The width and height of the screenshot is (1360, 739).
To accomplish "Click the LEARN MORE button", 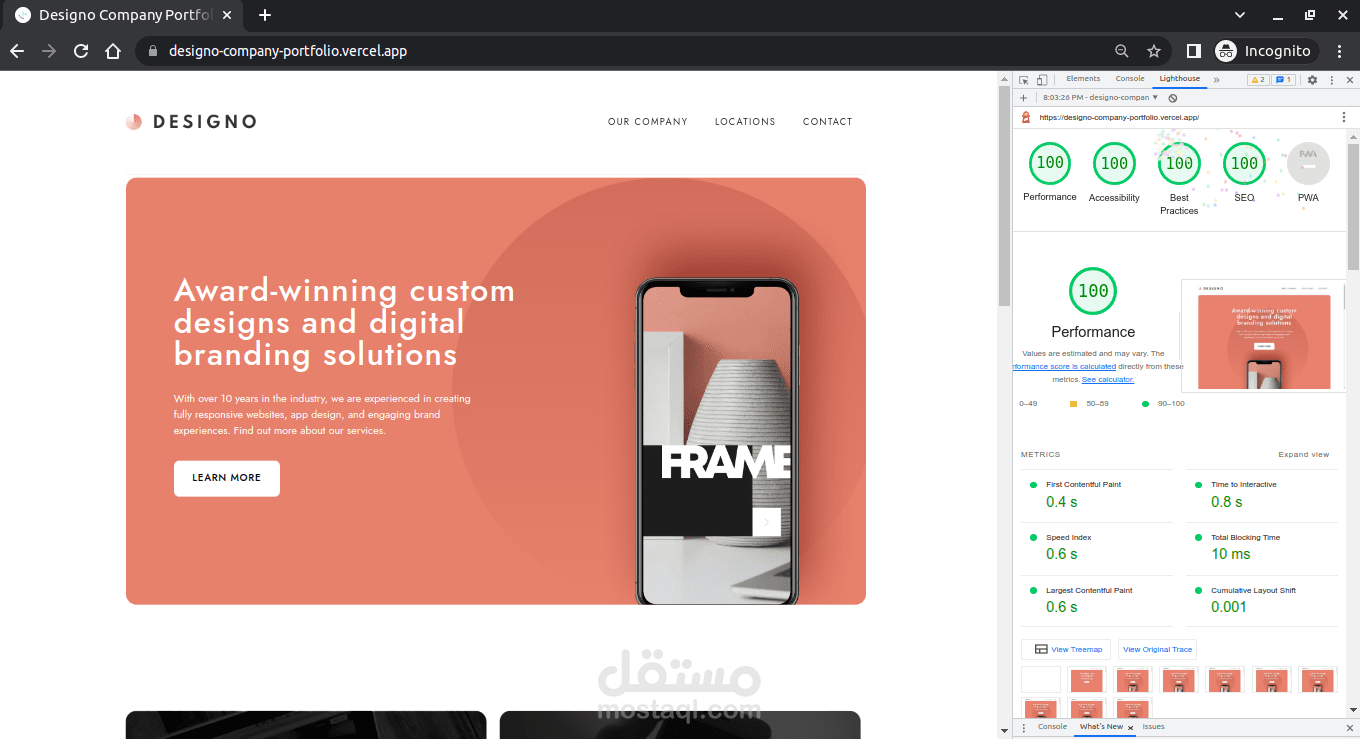I will click(x=227, y=478).
